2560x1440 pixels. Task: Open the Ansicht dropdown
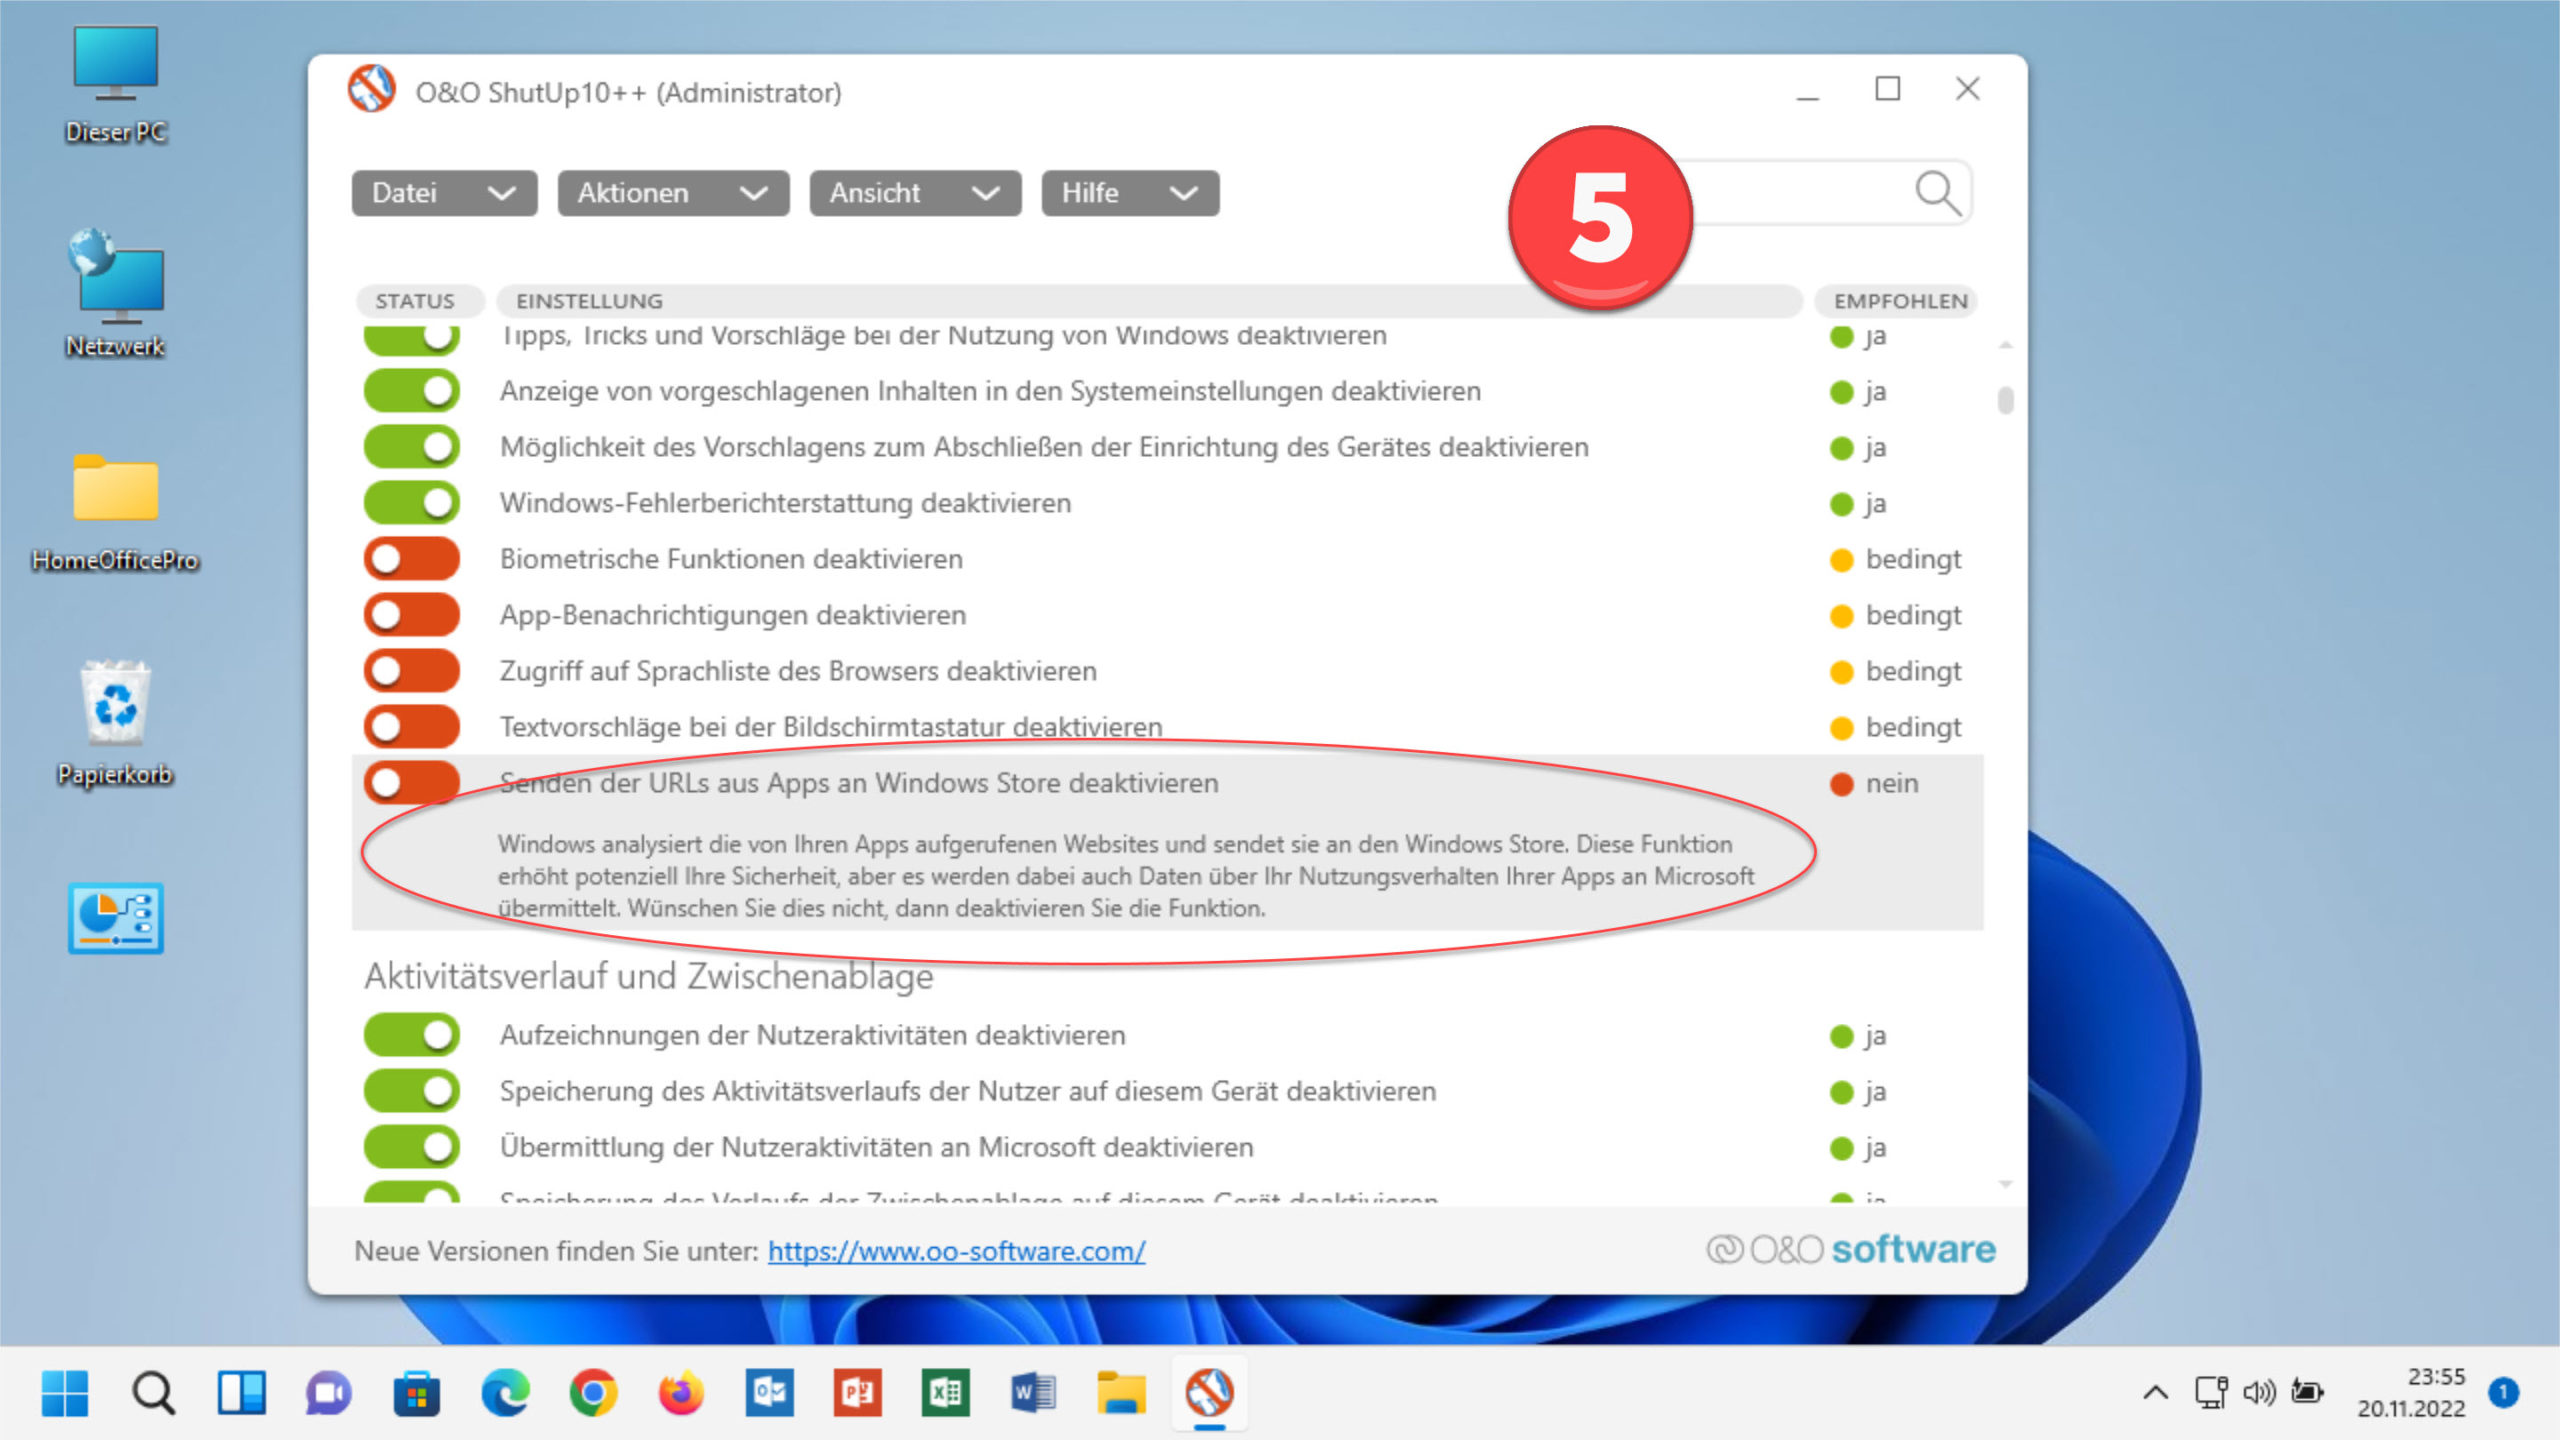[913, 192]
